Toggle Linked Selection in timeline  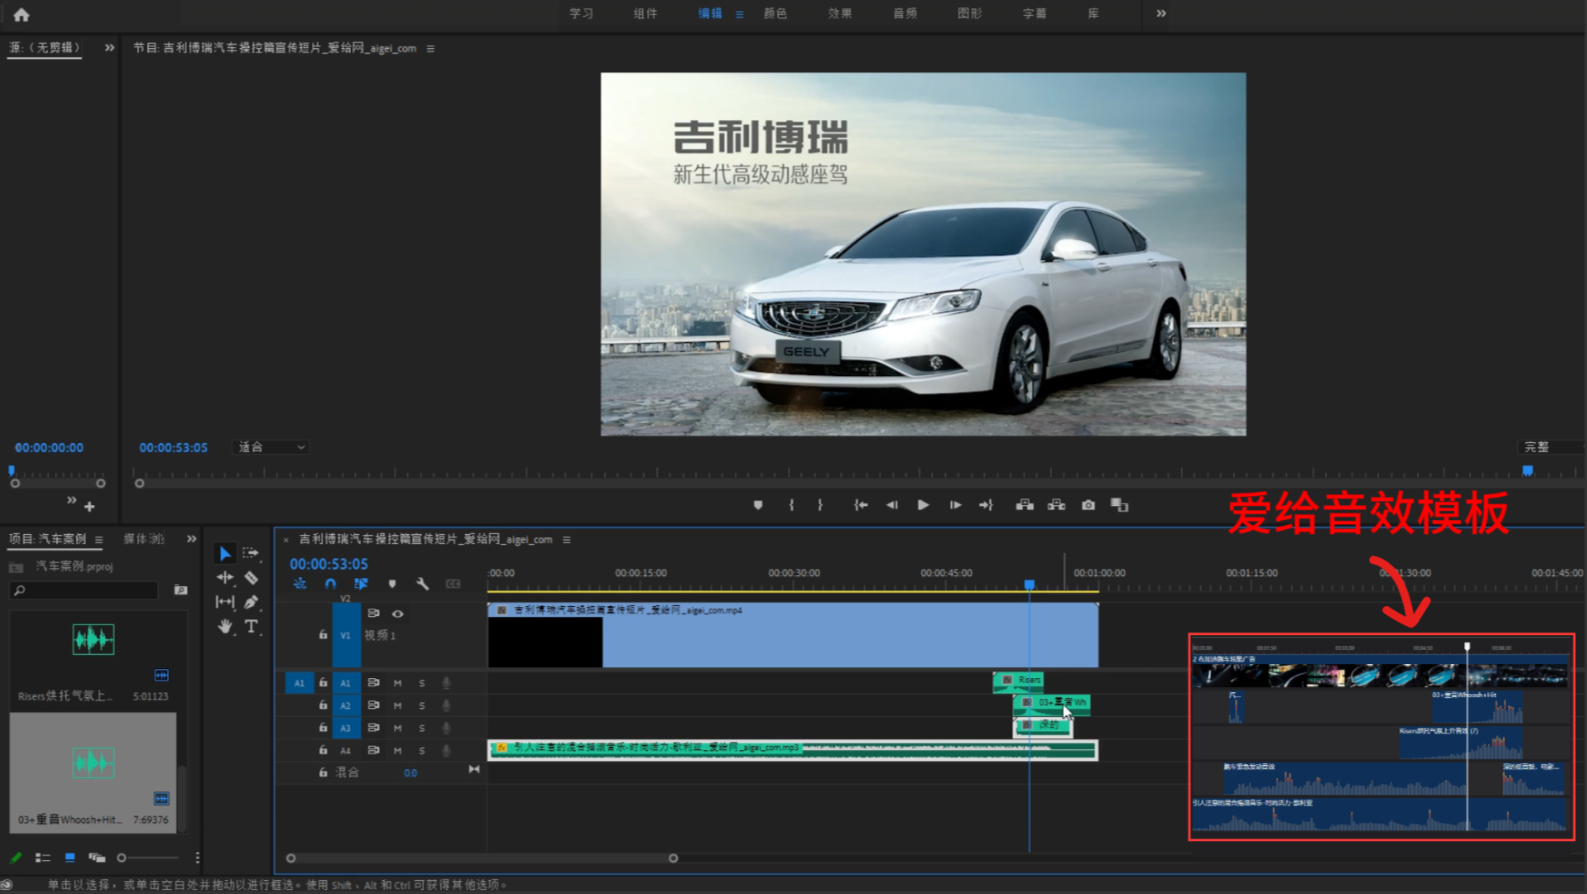click(x=361, y=584)
